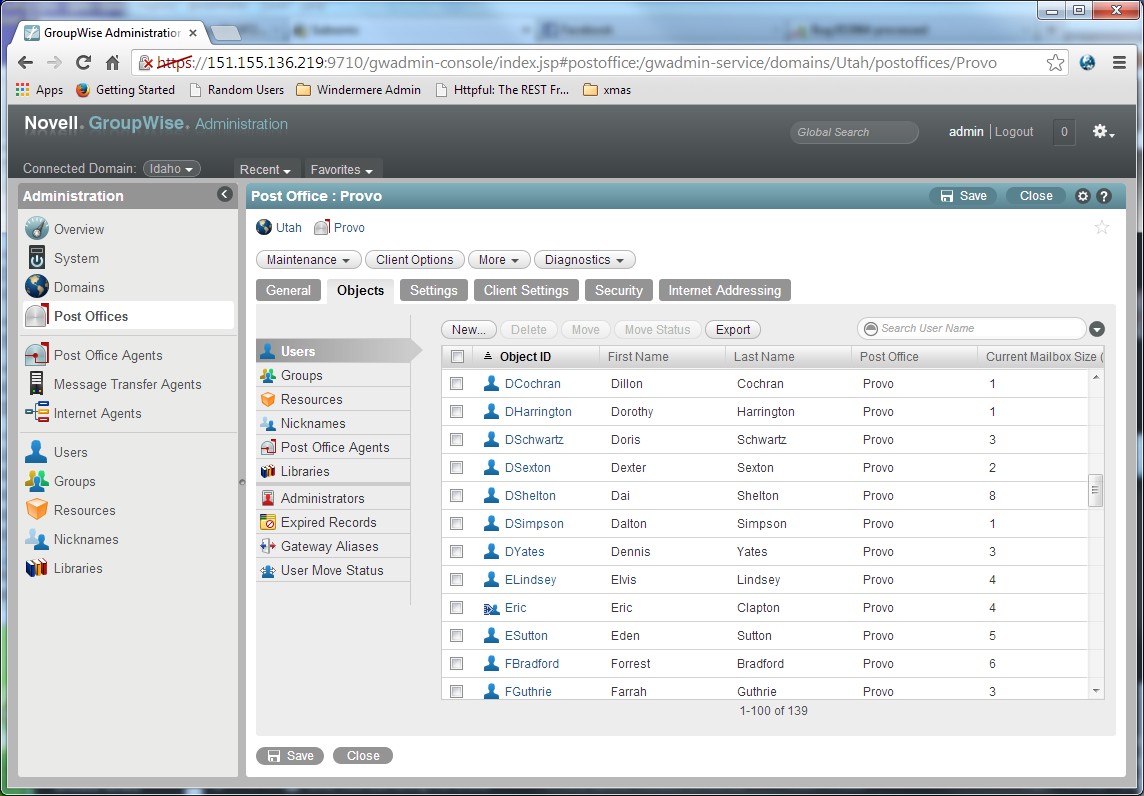
Task: Click the Message Transfer Agents icon
Action: (x=36, y=384)
